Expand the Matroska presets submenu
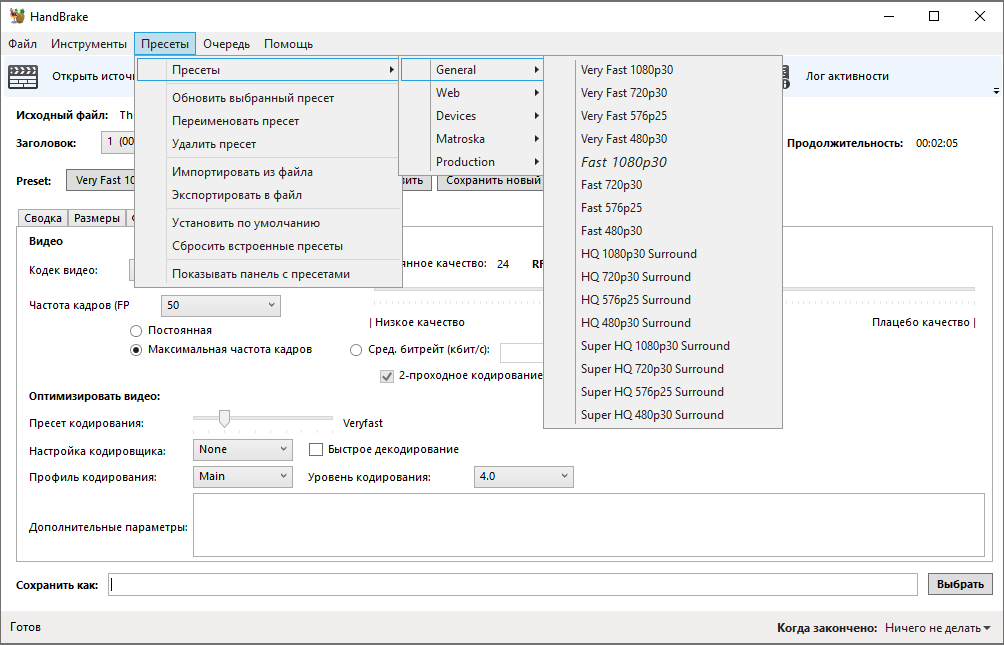This screenshot has height=645, width=1004. pyautogui.click(x=473, y=139)
